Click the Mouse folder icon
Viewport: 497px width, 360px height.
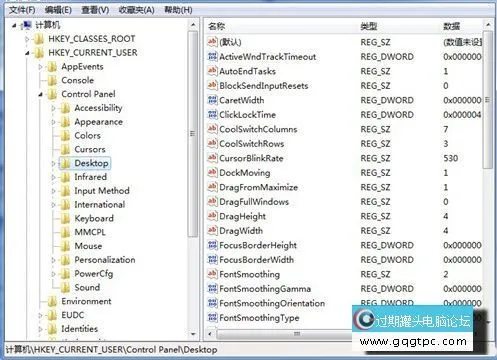pyautogui.click(x=66, y=246)
